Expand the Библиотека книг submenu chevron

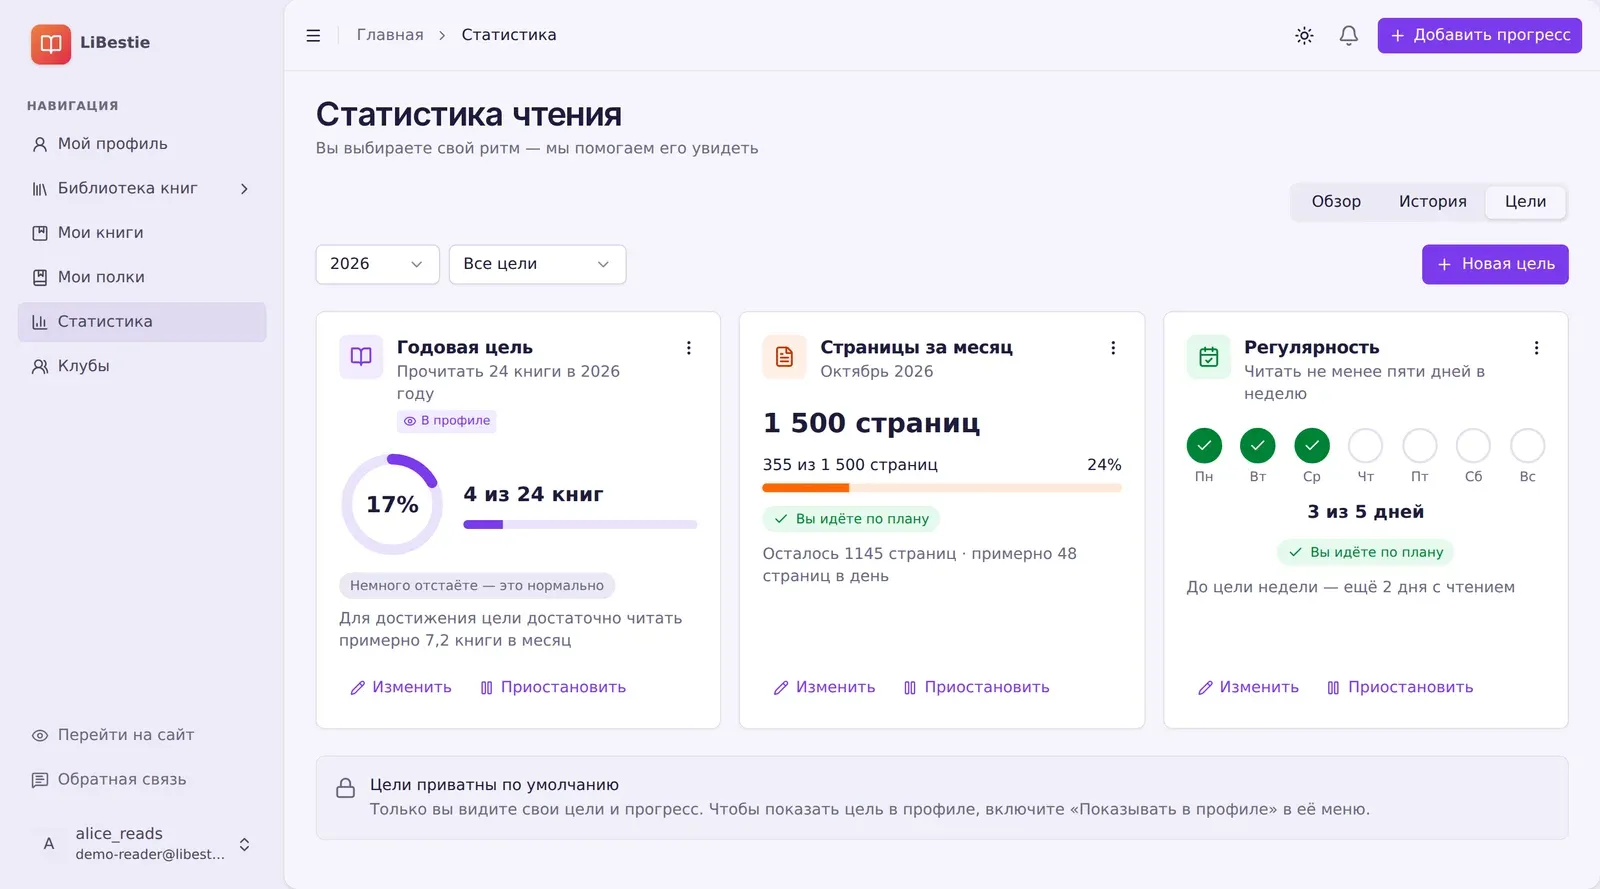(x=244, y=189)
